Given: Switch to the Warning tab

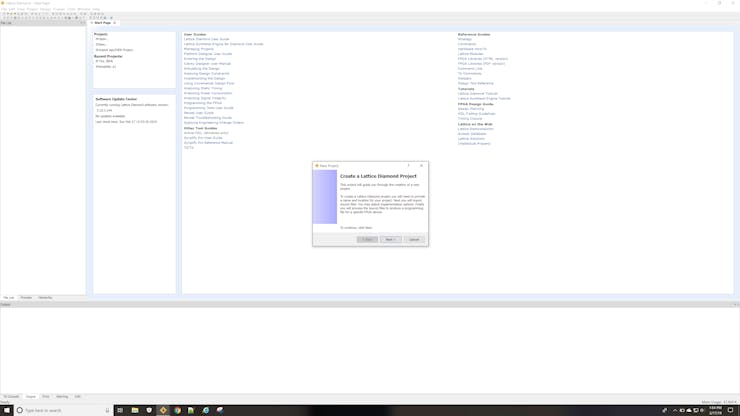Looking at the screenshot, I should click(62, 397).
